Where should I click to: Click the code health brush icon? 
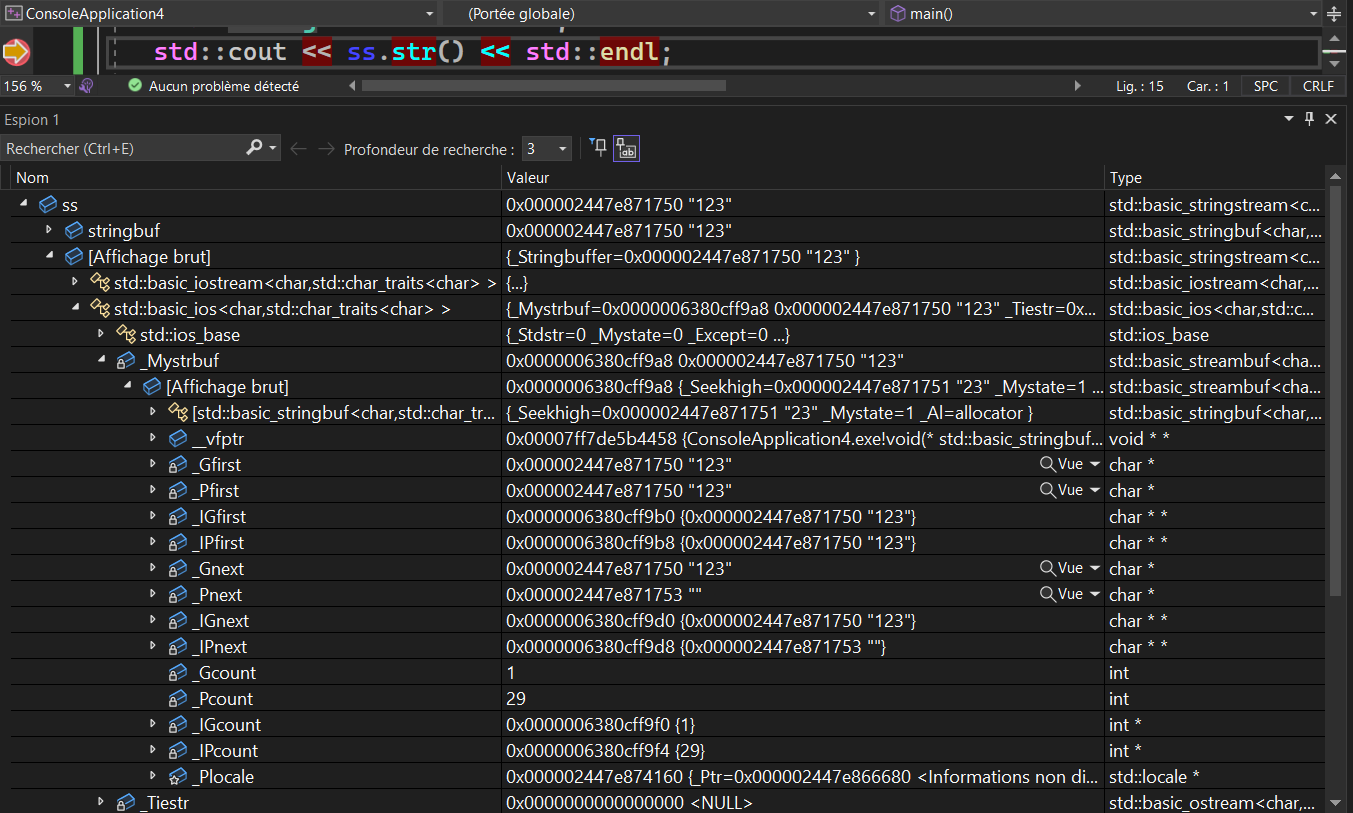tap(87, 86)
